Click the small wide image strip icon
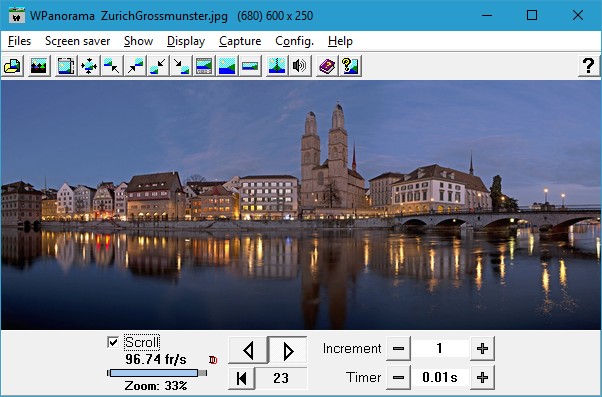Screen dimensions: 602x397 pos(250,66)
